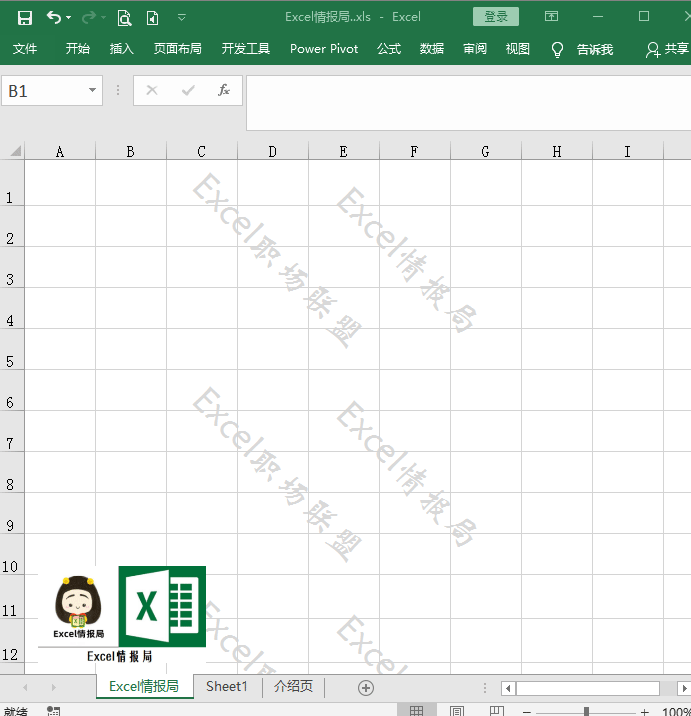Viewport: 691px width, 716px height.
Task: Click the zoom in plus button
Action: (x=644, y=712)
